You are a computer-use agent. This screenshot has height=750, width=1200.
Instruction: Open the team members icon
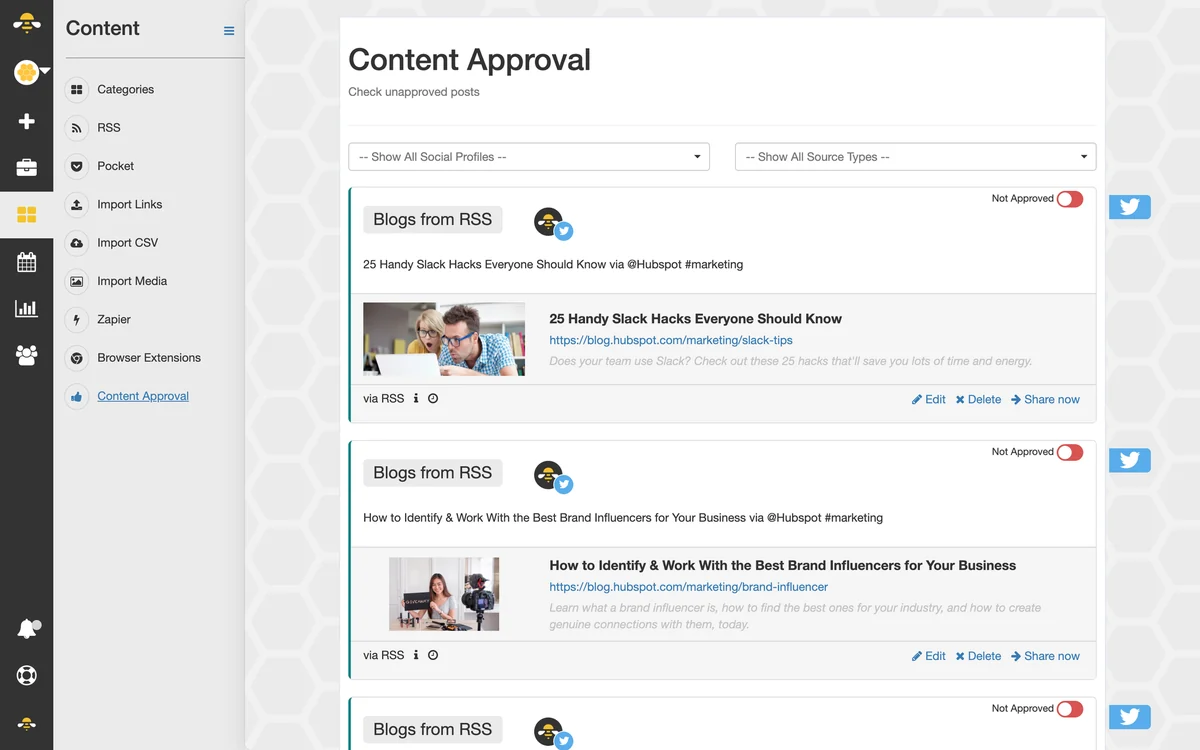(x=27, y=354)
